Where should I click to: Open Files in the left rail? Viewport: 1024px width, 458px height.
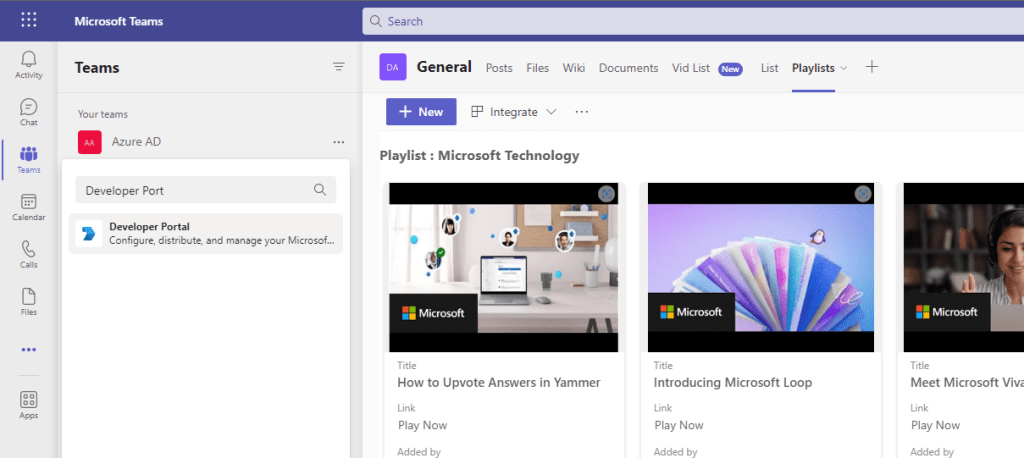click(28, 301)
